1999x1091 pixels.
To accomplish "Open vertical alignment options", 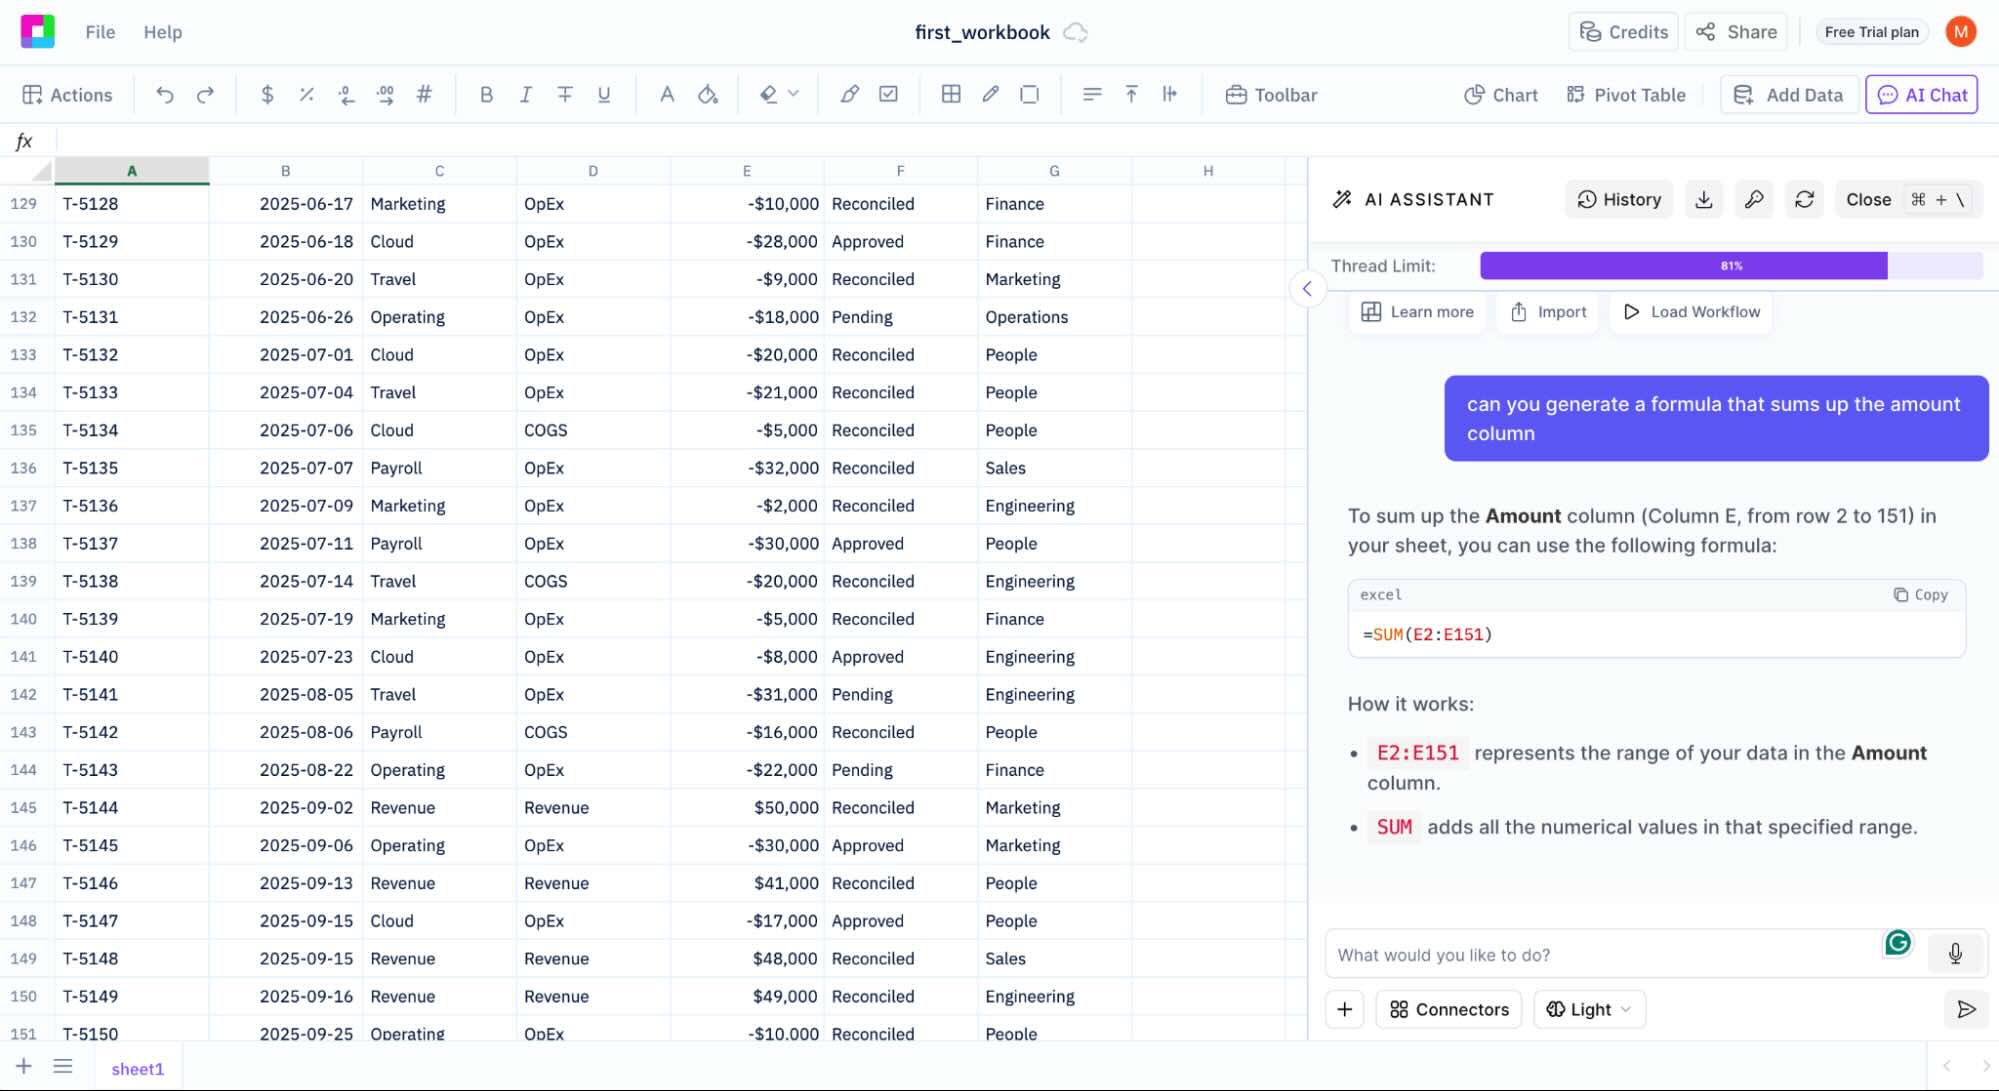I will pos(1131,95).
